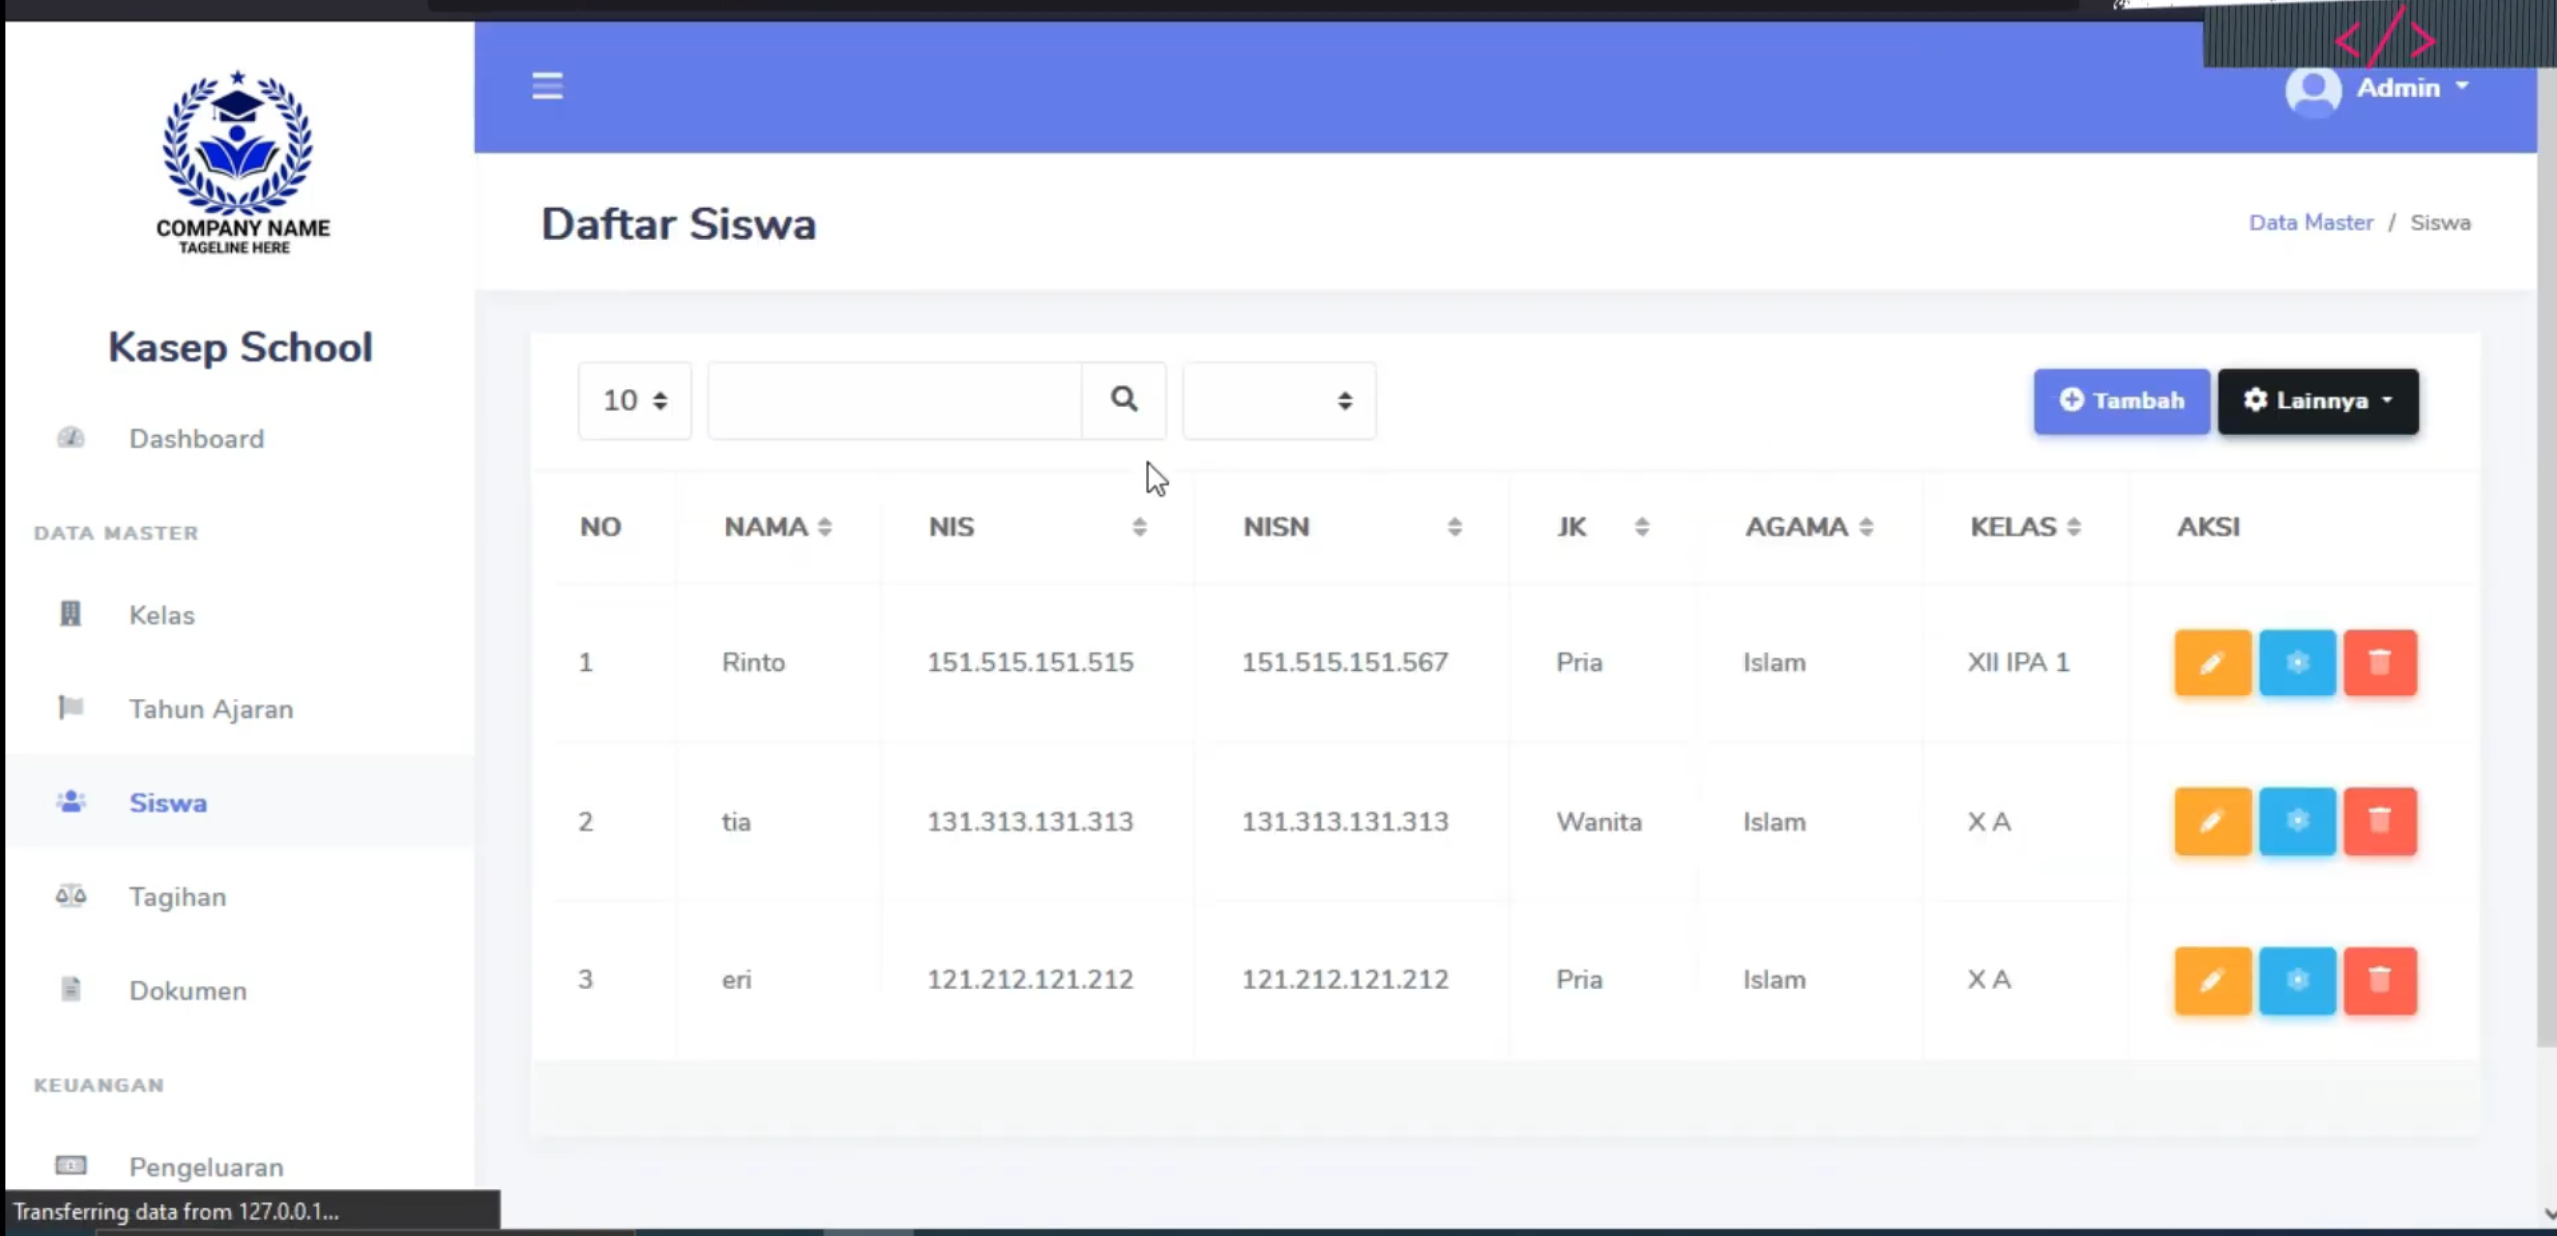Open the empty filter dropdown beside search
The image size is (2557, 1236).
pos(1279,401)
